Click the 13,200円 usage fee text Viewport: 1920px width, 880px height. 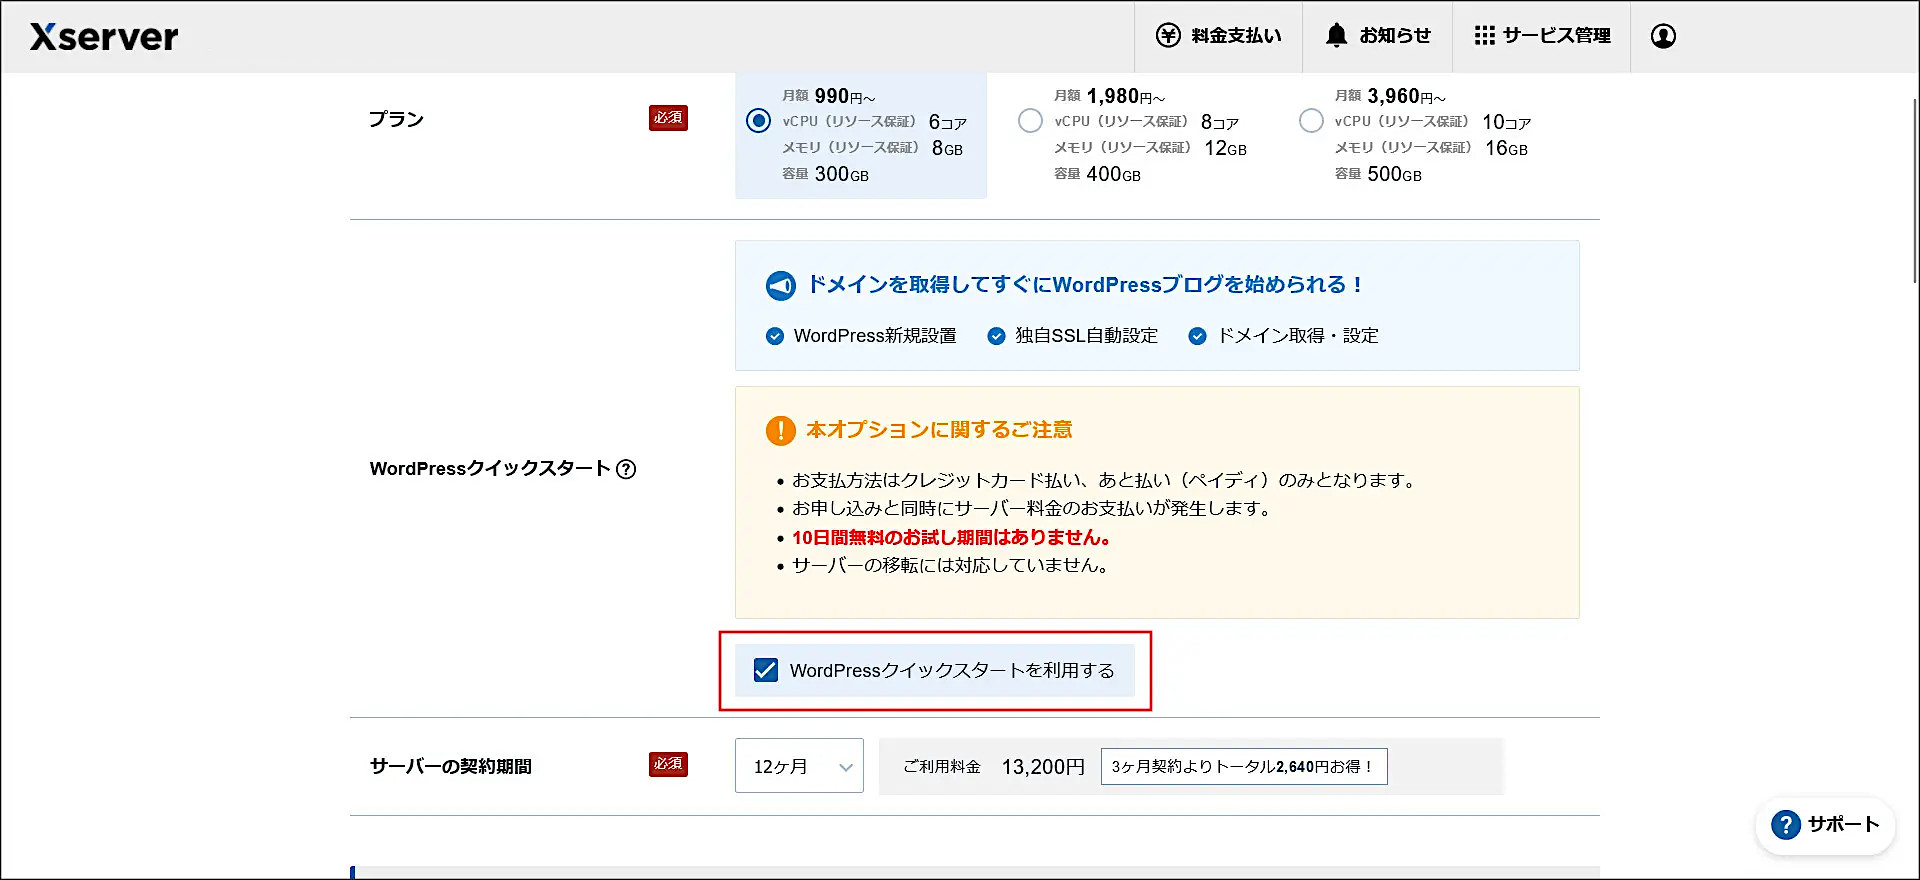pyautogui.click(x=1043, y=767)
